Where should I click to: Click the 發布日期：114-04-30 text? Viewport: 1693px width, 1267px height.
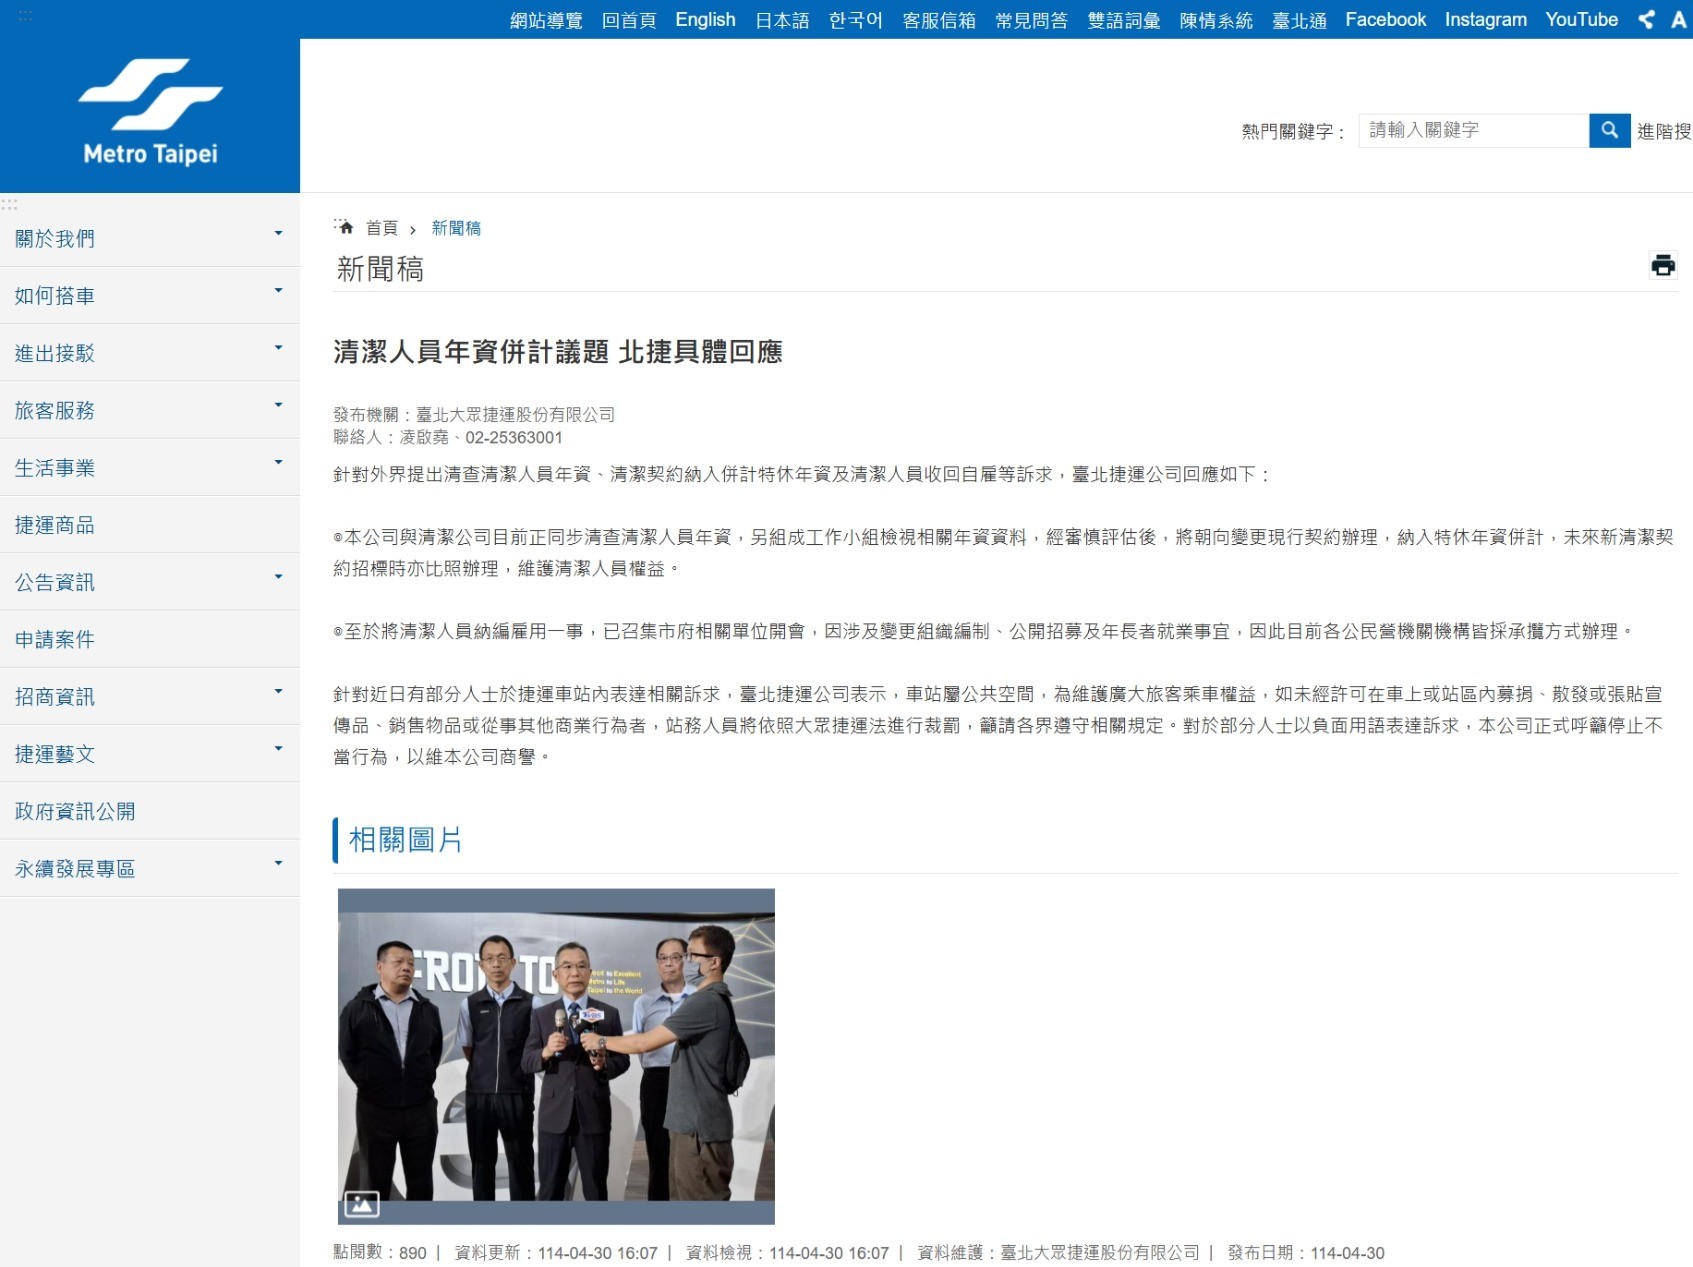(x=1306, y=1253)
